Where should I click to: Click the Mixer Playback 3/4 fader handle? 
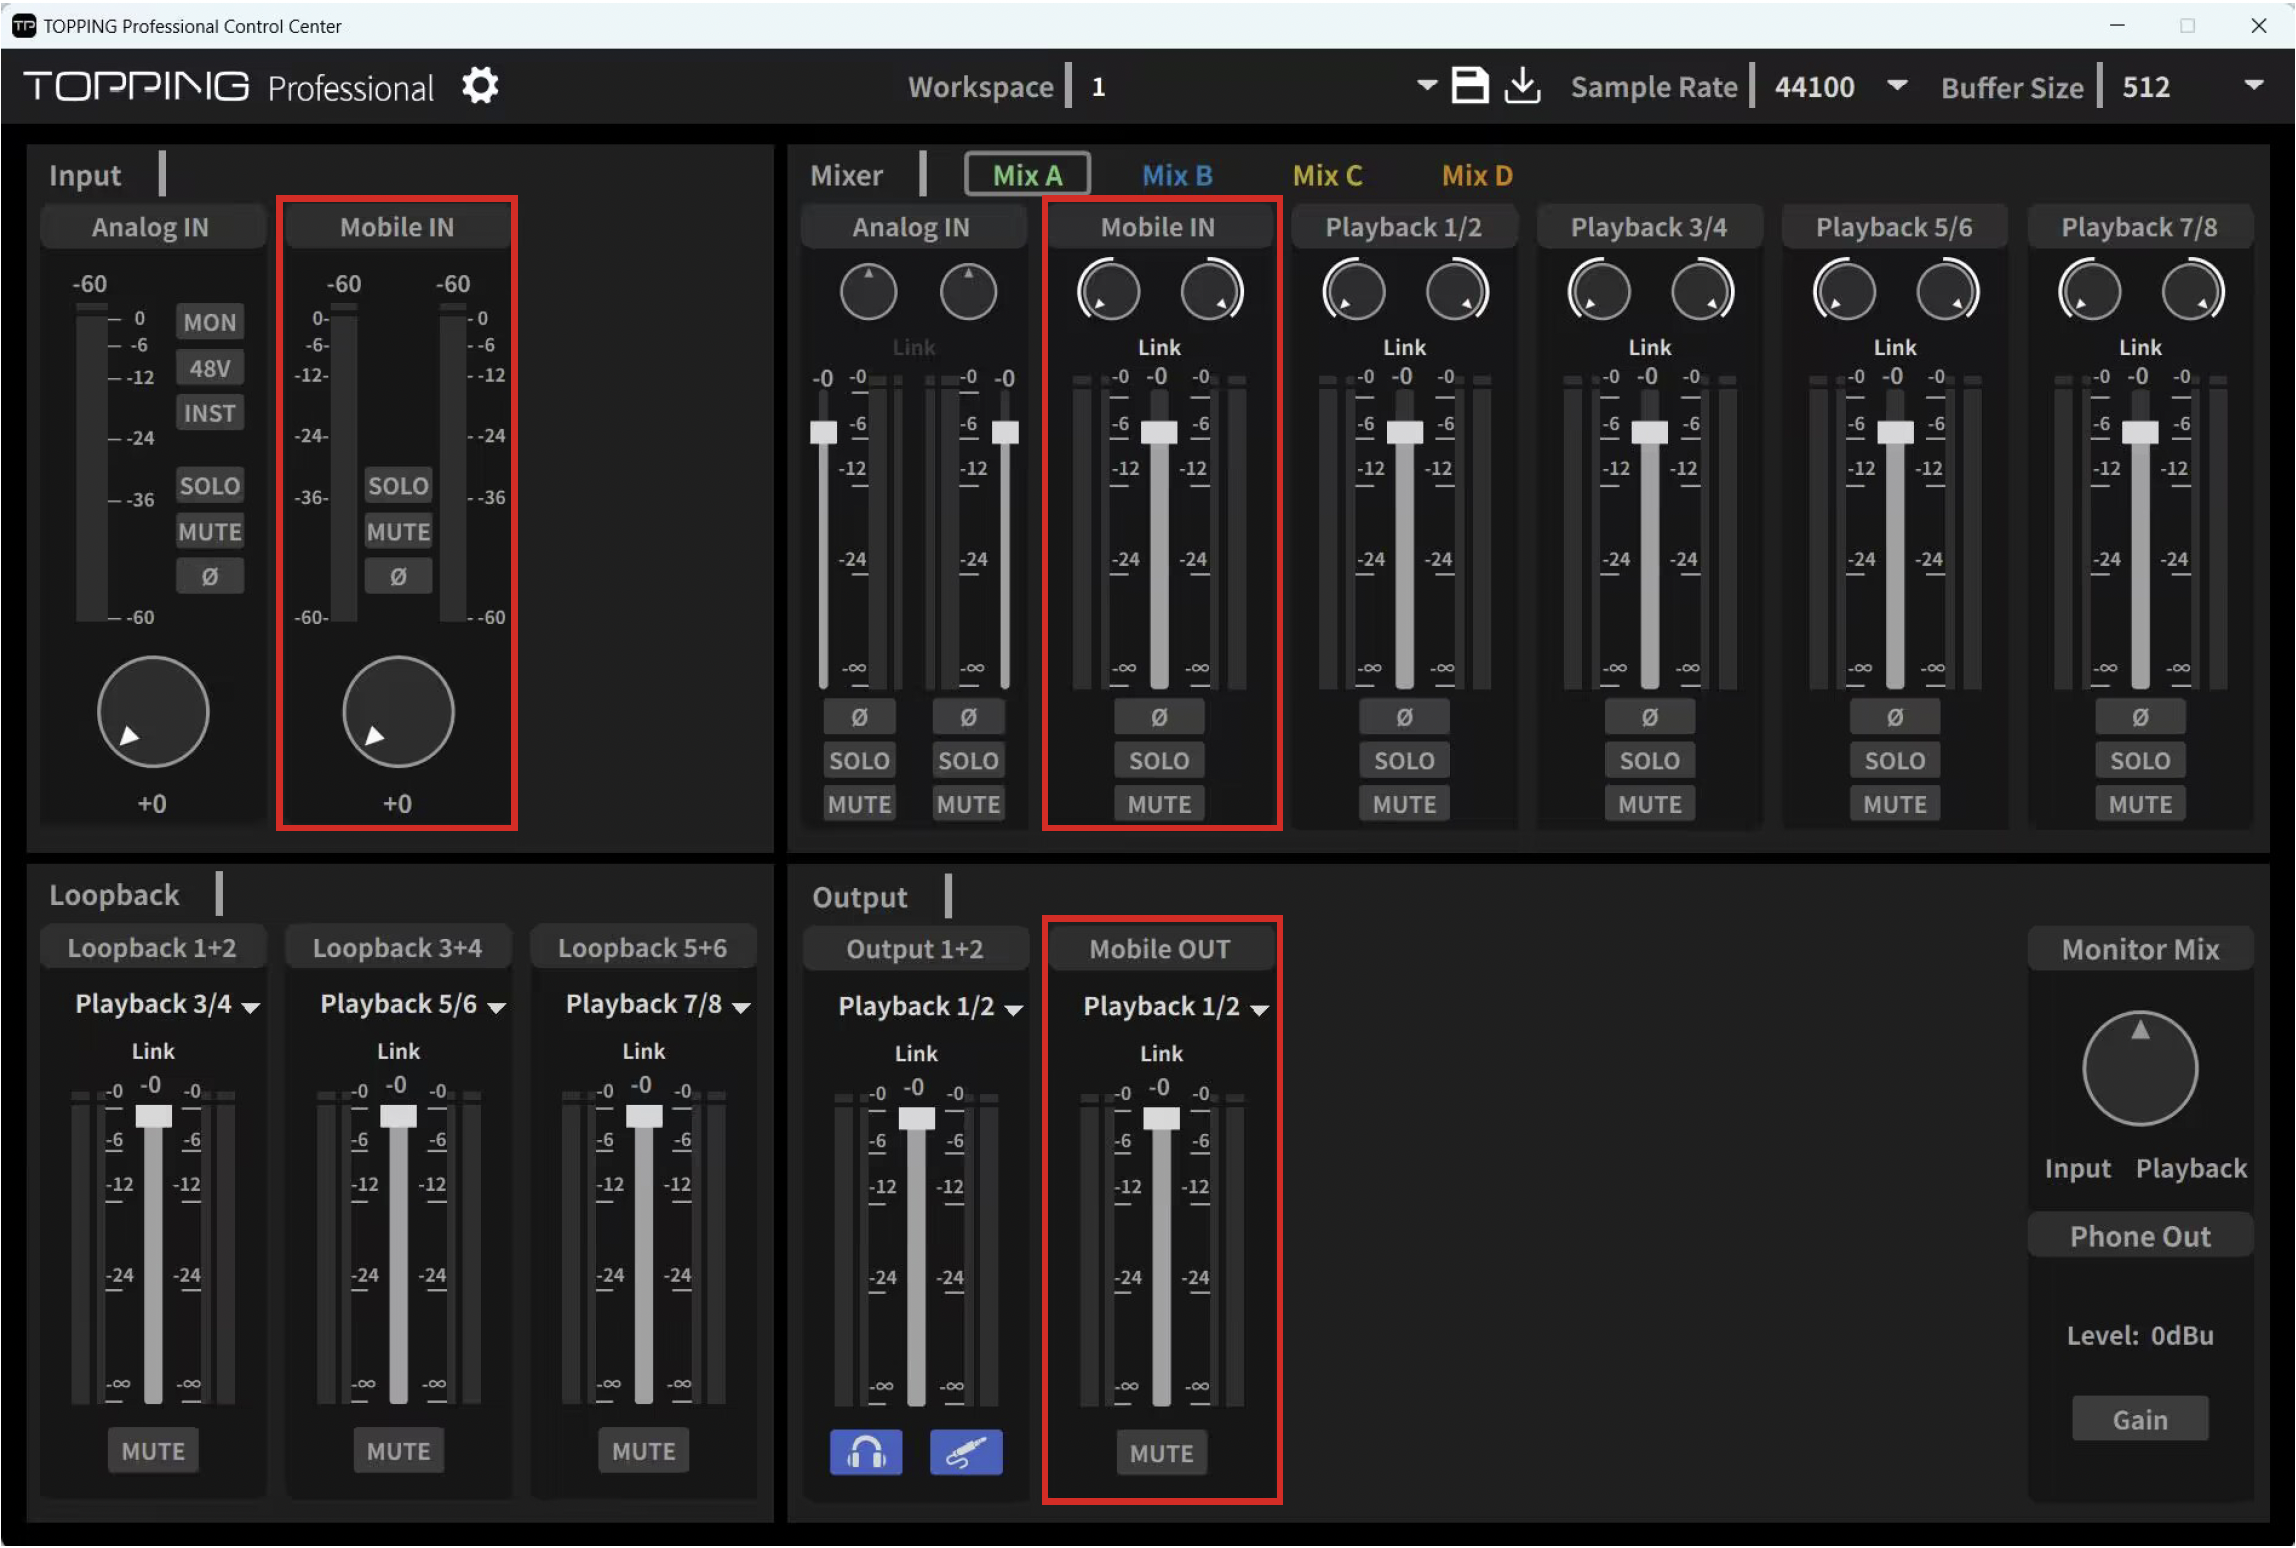point(1649,433)
